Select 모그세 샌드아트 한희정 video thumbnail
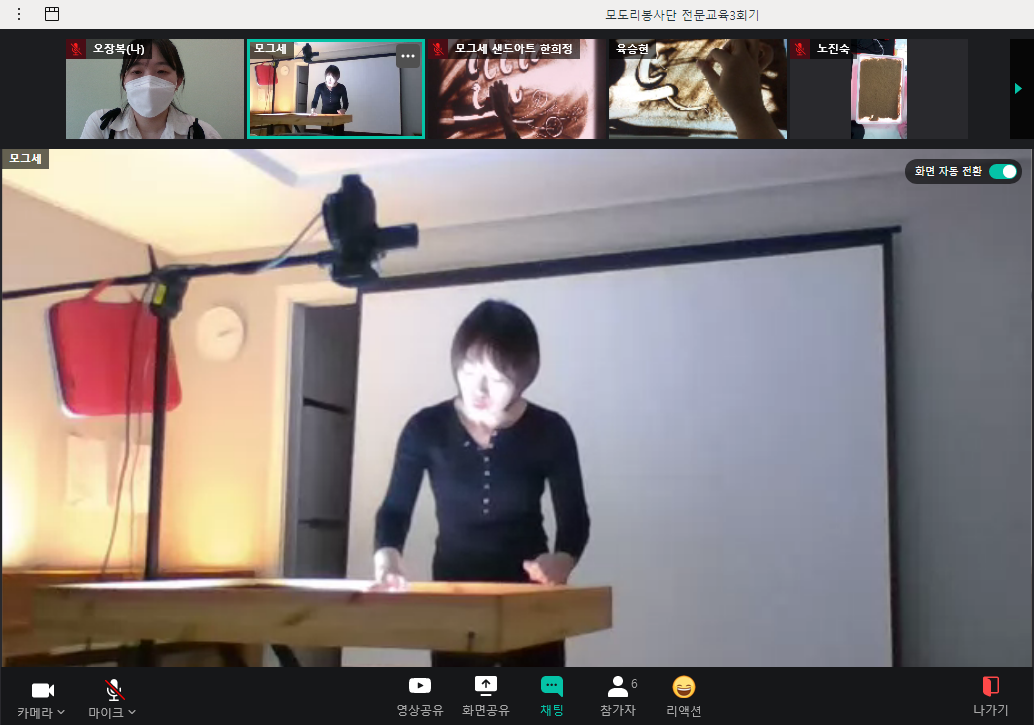The width and height of the screenshot is (1034, 725). [x=517, y=89]
